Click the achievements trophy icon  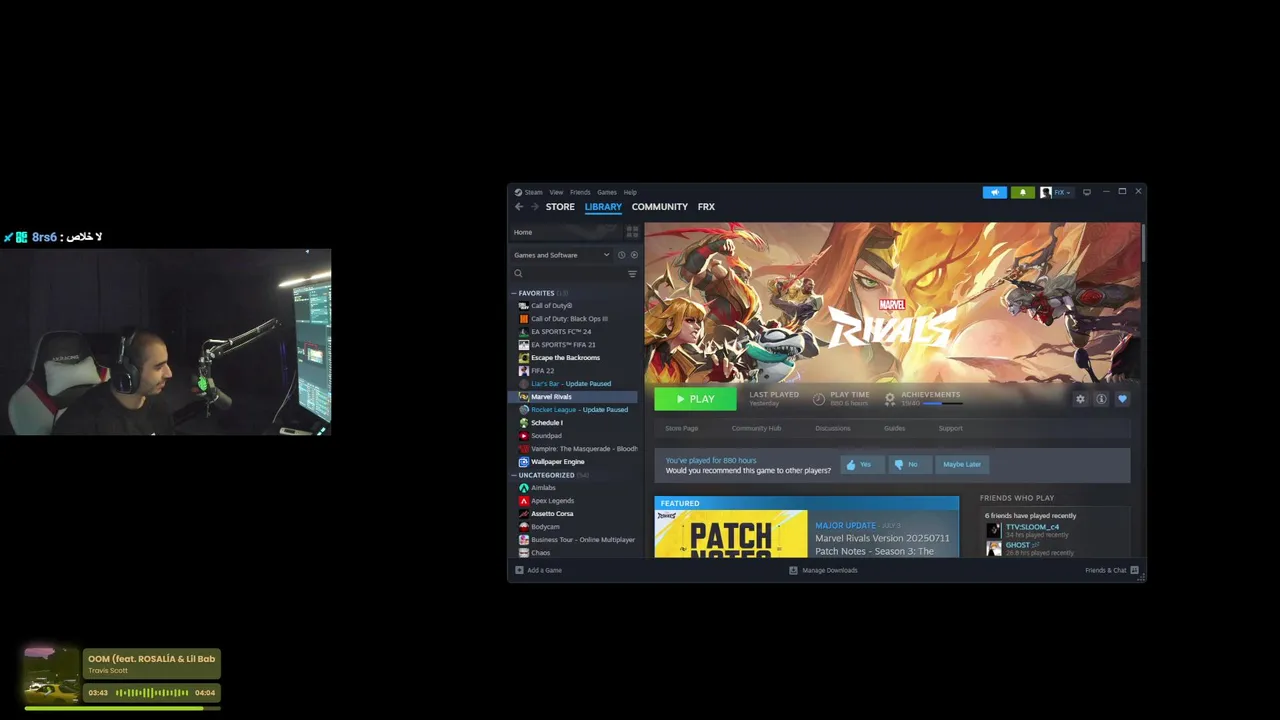click(x=890, y=399)
